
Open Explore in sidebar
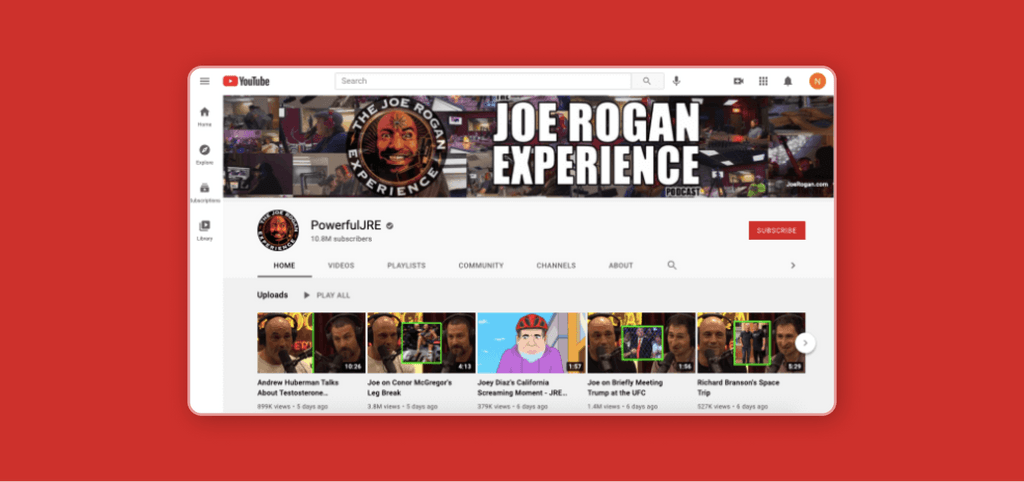[204, 155]
